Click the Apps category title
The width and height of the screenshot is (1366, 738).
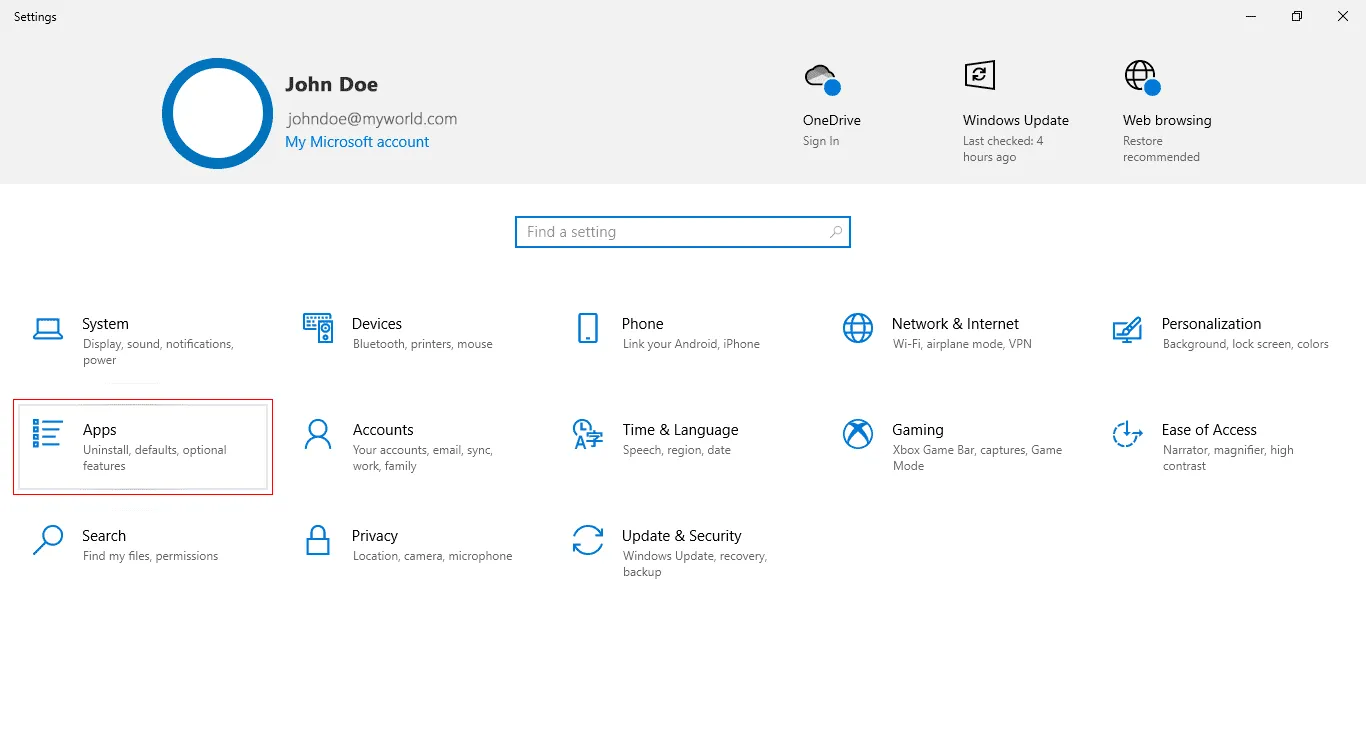coord(100,430)
